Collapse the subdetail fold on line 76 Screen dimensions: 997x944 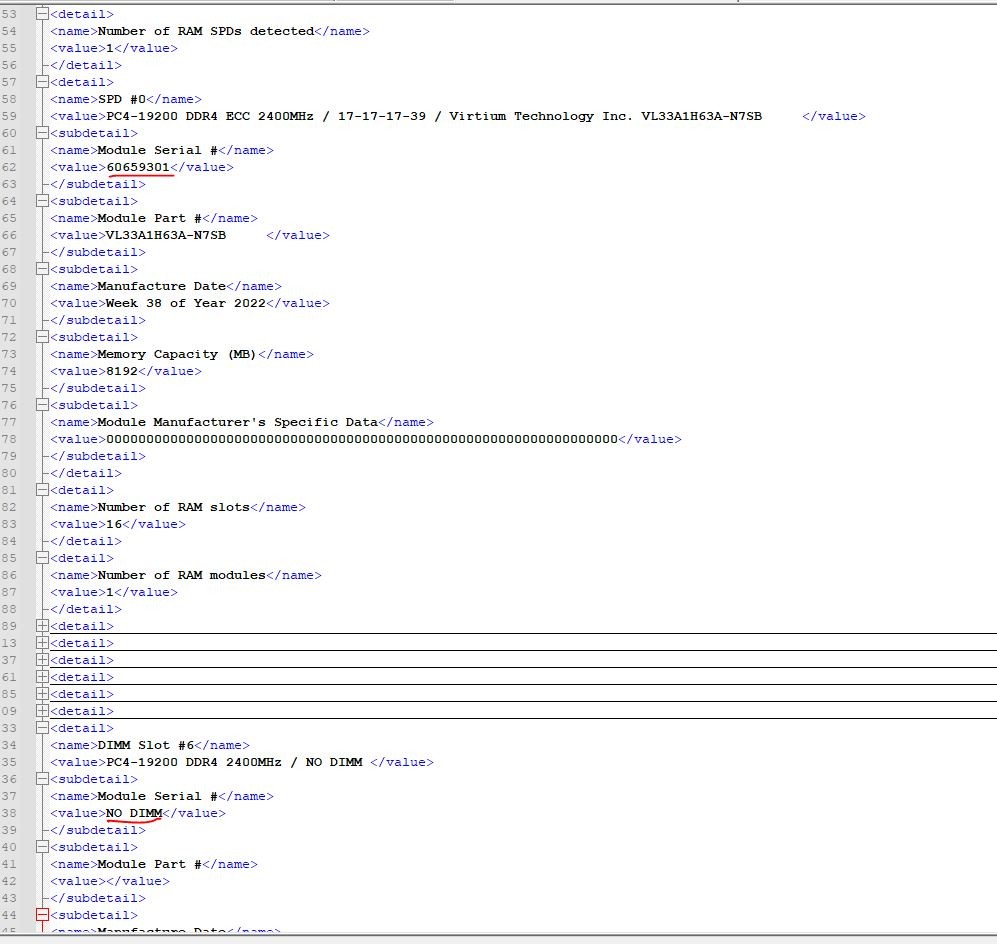click(43, 404)
